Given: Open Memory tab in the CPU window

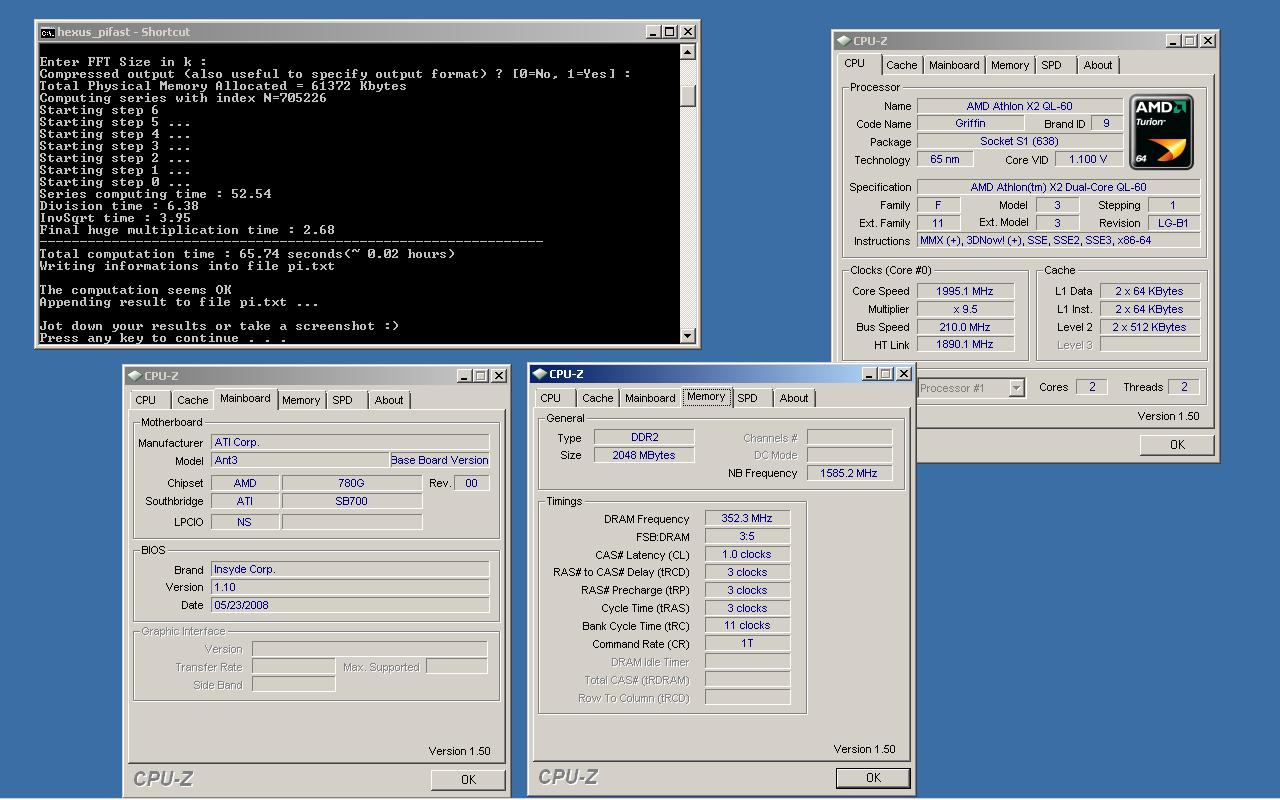Looking at the screenshot, I should click(1010, 65).
